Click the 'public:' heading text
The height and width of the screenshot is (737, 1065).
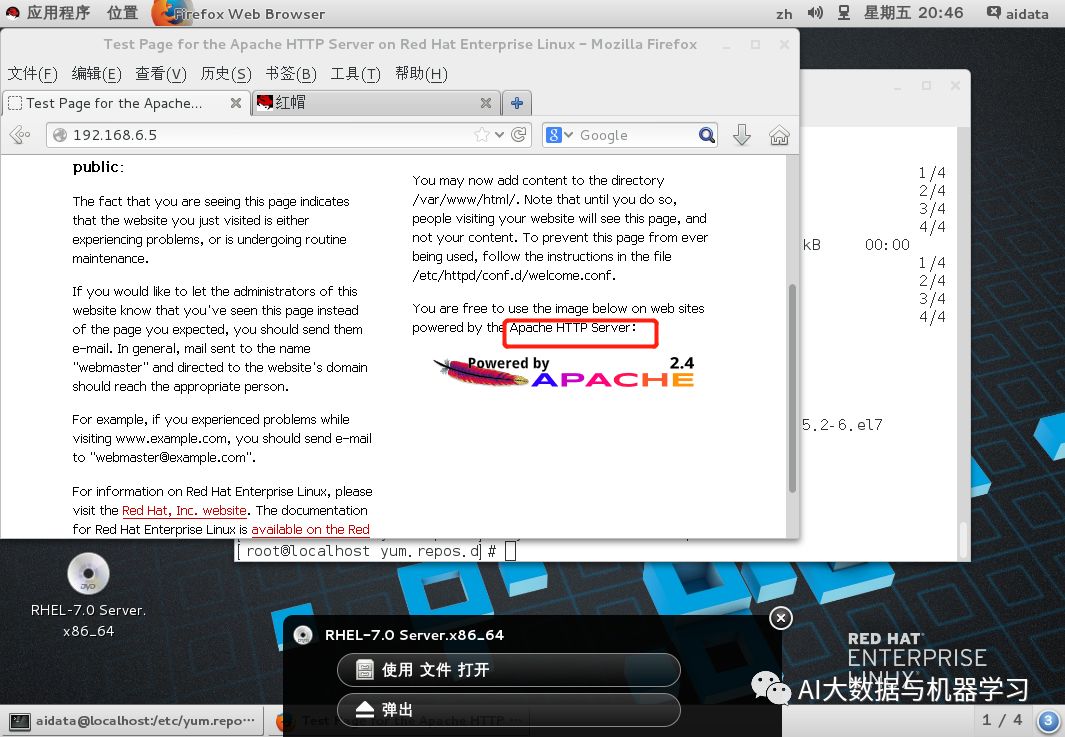tap(98, 167)
